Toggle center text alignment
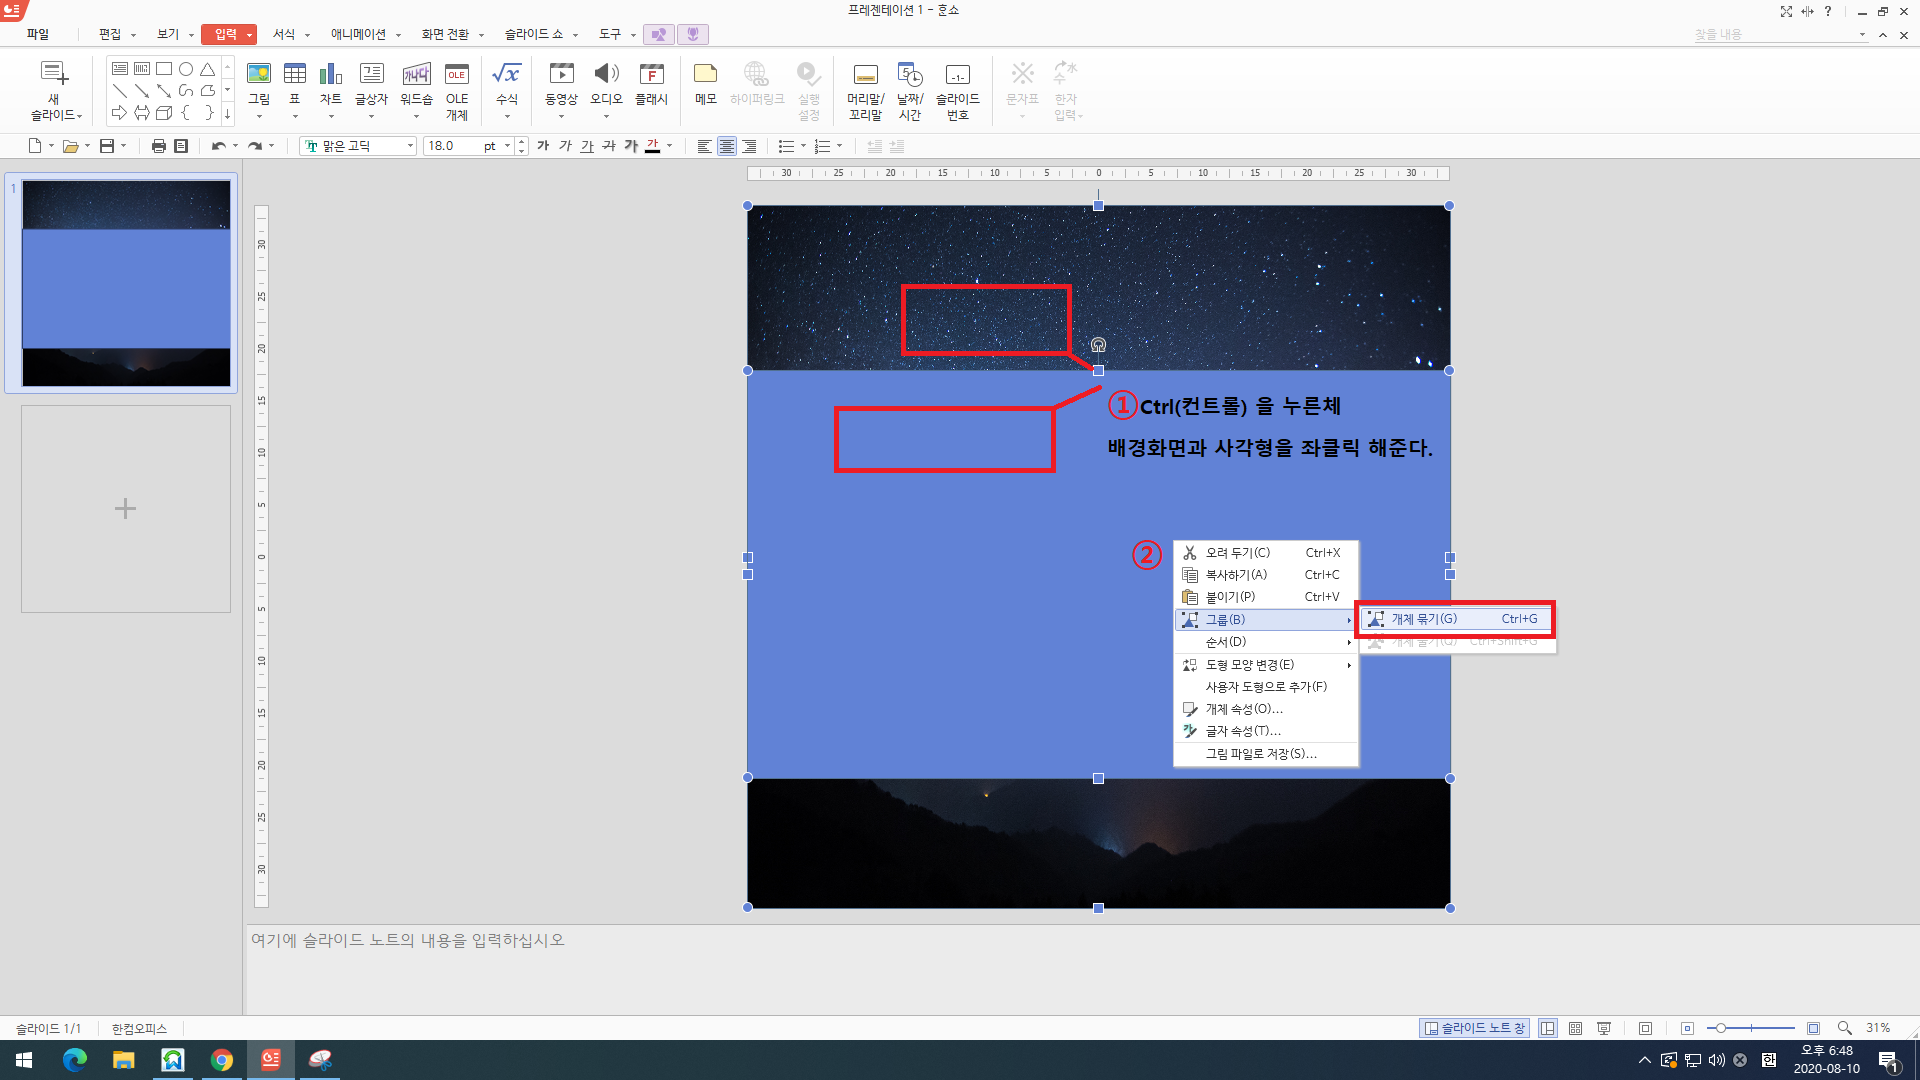 (x=727, y=146)
